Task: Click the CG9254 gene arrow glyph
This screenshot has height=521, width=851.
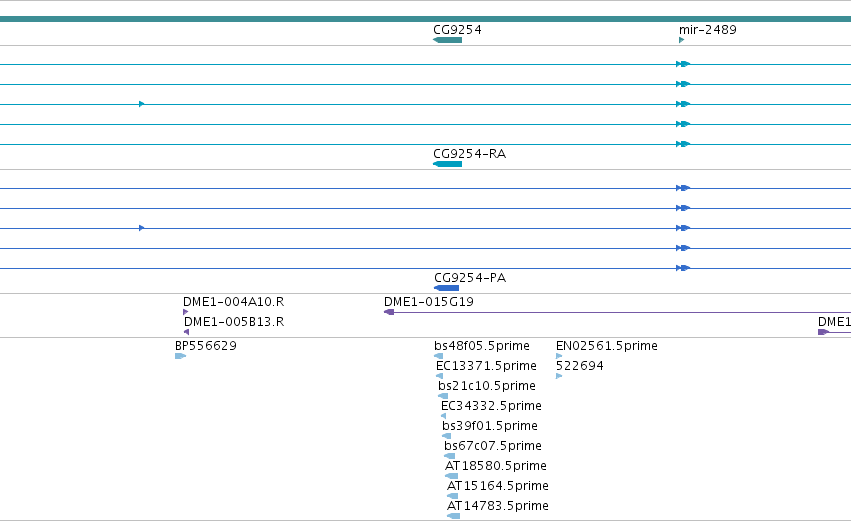Action: click(x=447, y=40)
